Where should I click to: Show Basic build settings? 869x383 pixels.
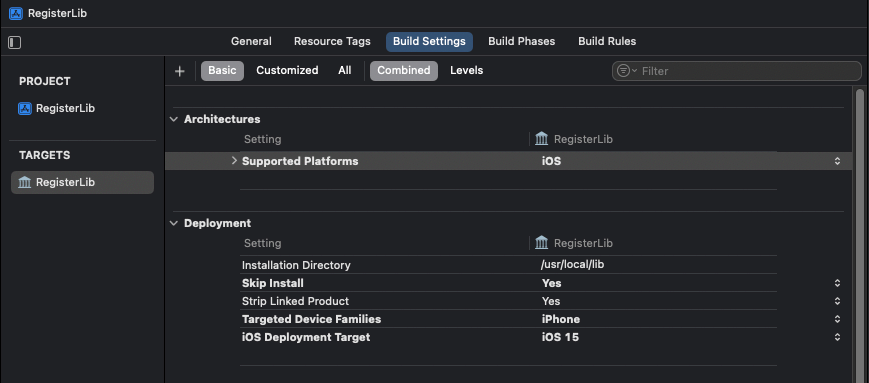222,70
